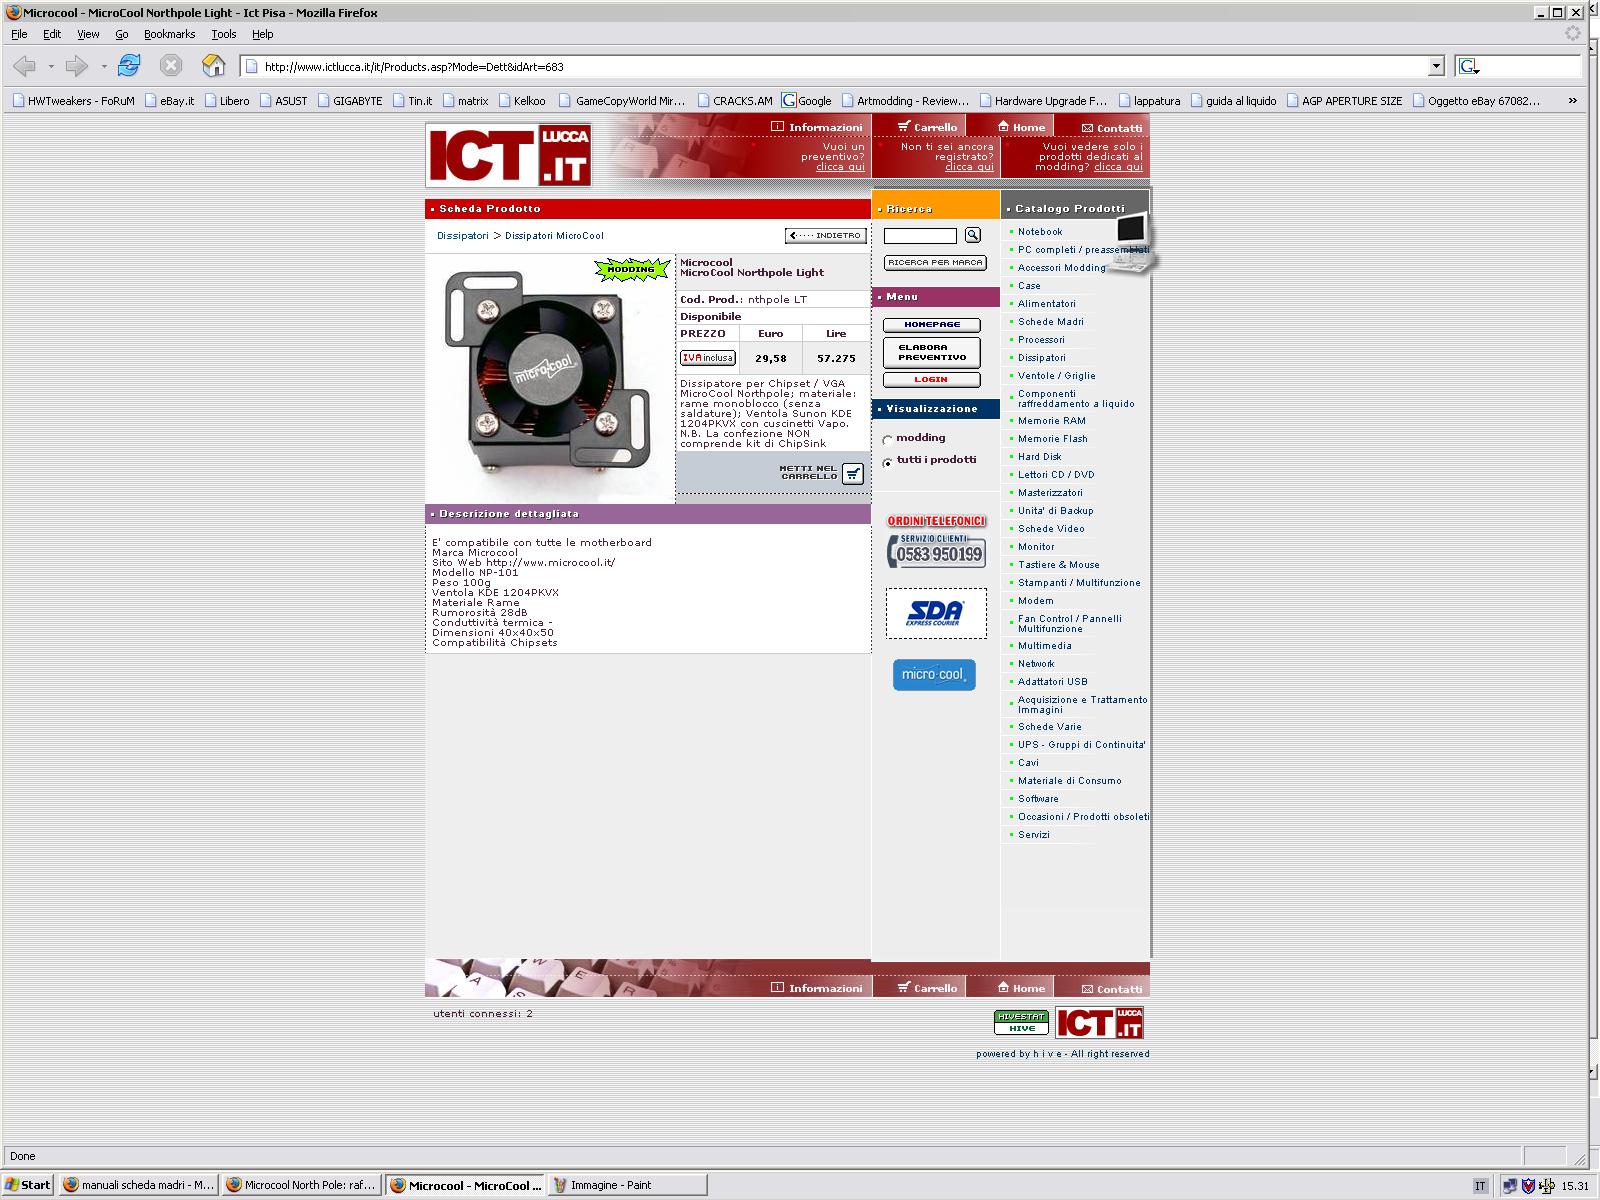Screen dimensions: 1600x1200
Task: Open the Notebook catalog category
Action: point(1040,232)
